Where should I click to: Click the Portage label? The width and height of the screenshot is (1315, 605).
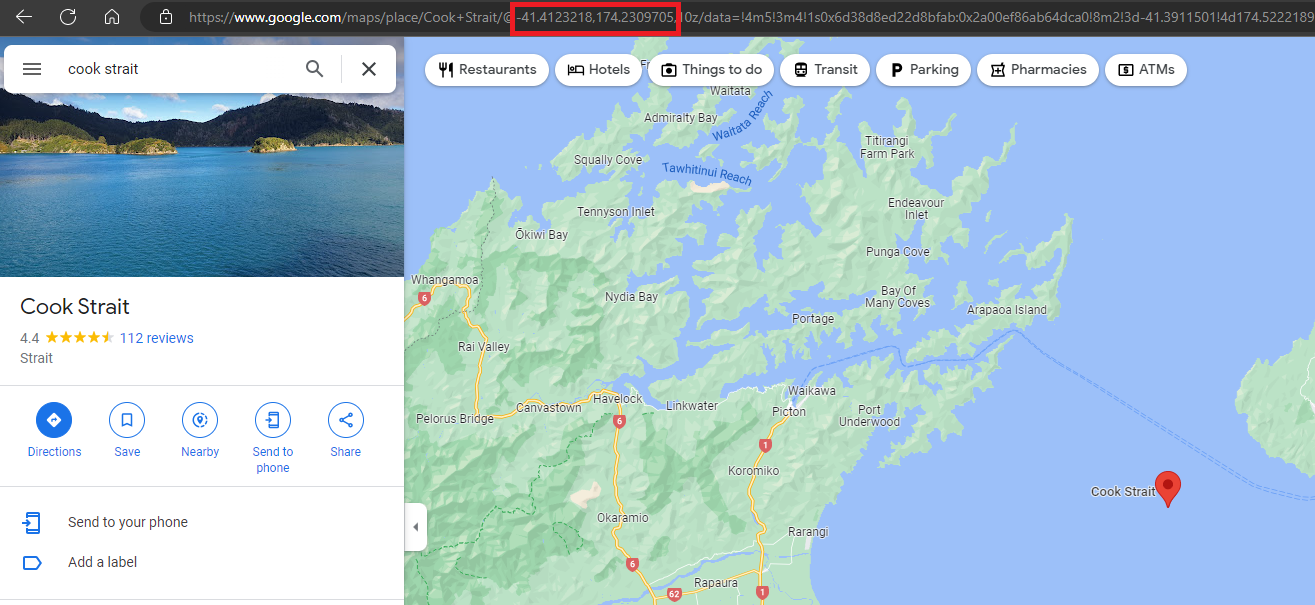point(813,319)
